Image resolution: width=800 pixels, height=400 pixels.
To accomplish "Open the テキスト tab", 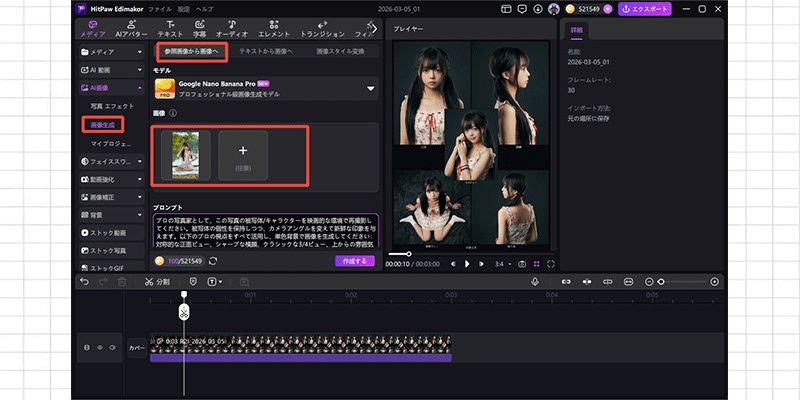I will pos(170,29).
